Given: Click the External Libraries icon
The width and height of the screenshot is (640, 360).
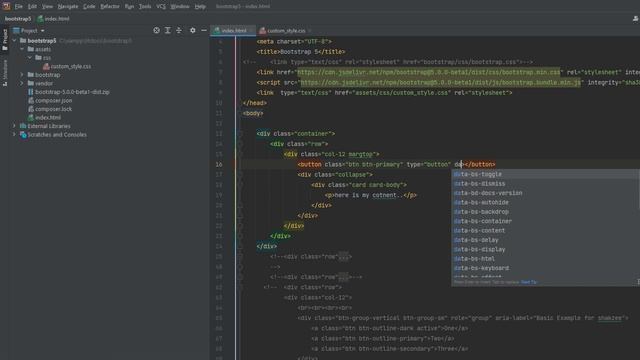Looking at the screenshot, I should coord(23,126).
